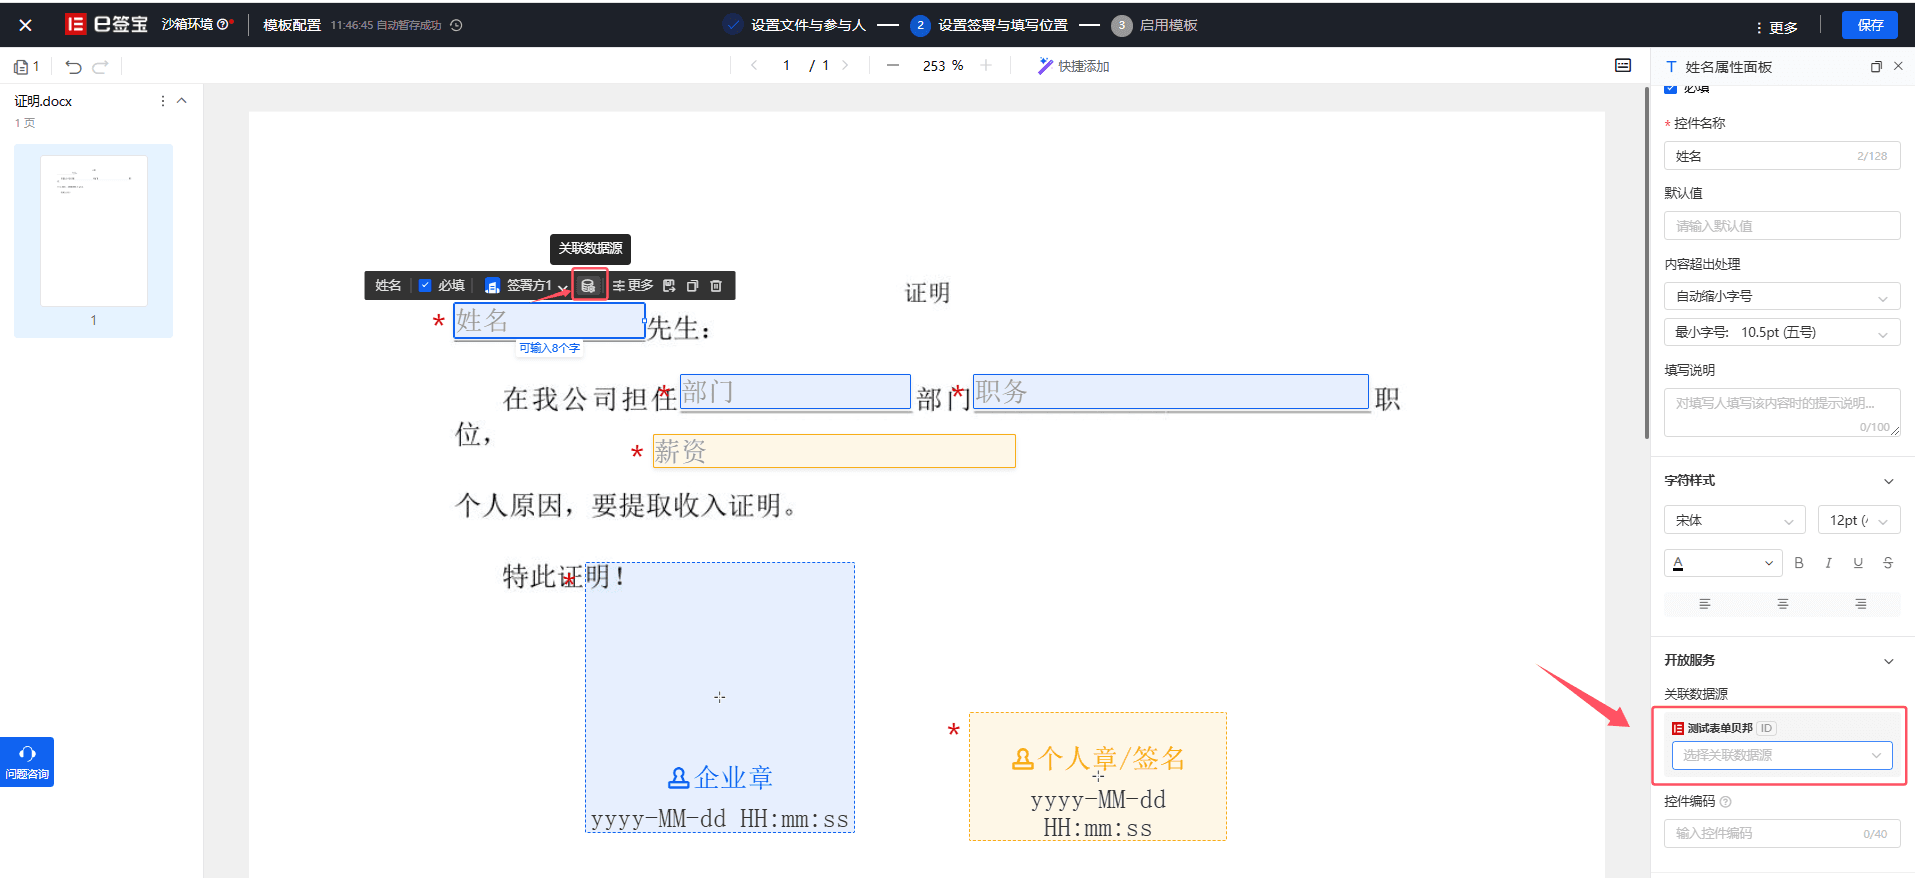This screenshot has height=878, width=1915.
Task: Open the 最小字号 10.5pt dropdown
Action: (x=1782, y=332)
